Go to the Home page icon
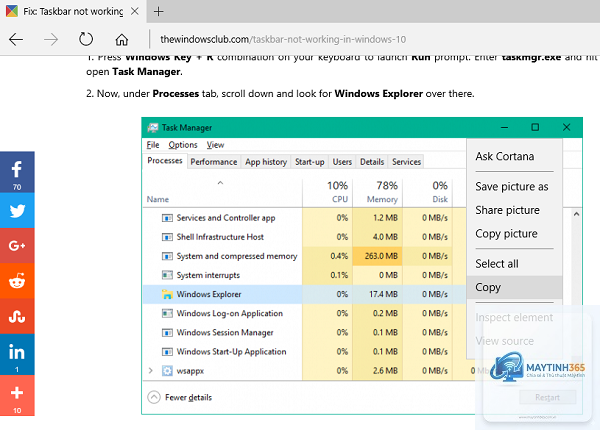 point(122,39)
